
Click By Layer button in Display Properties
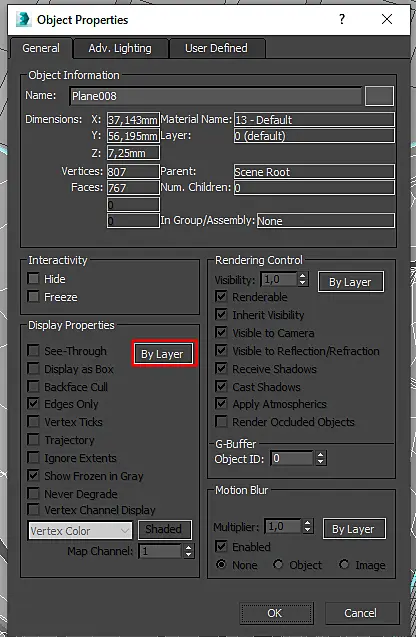click(162, 354)
